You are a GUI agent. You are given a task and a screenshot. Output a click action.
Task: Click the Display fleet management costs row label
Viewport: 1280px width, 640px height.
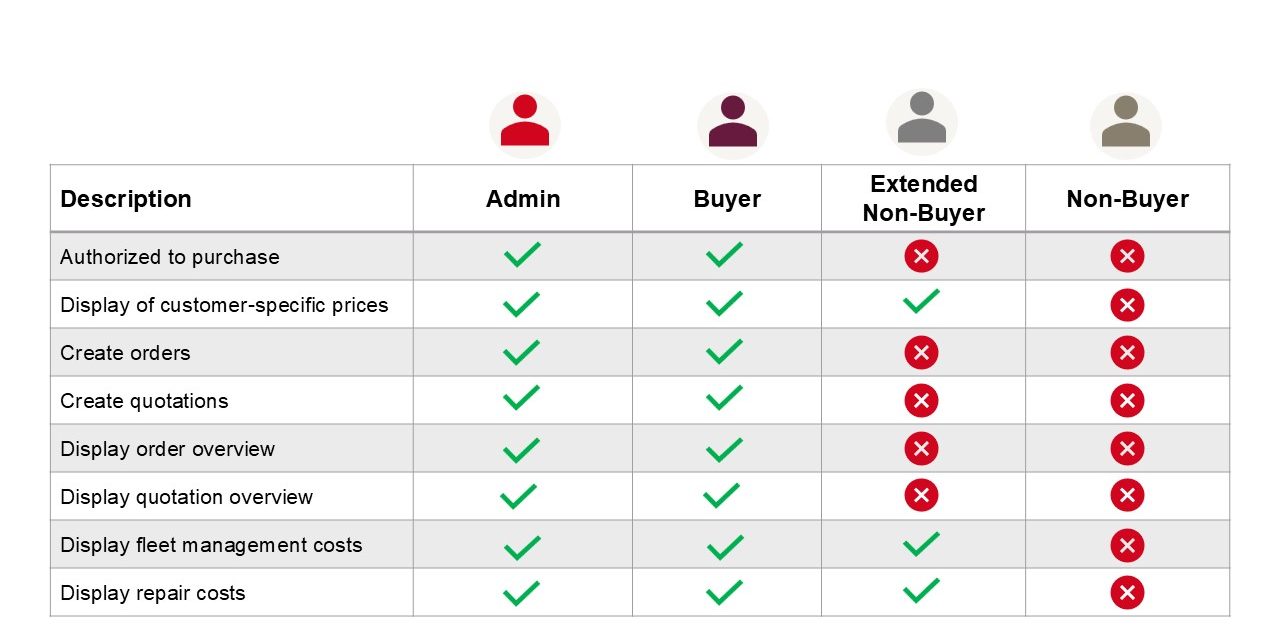[x=211, y=545]
